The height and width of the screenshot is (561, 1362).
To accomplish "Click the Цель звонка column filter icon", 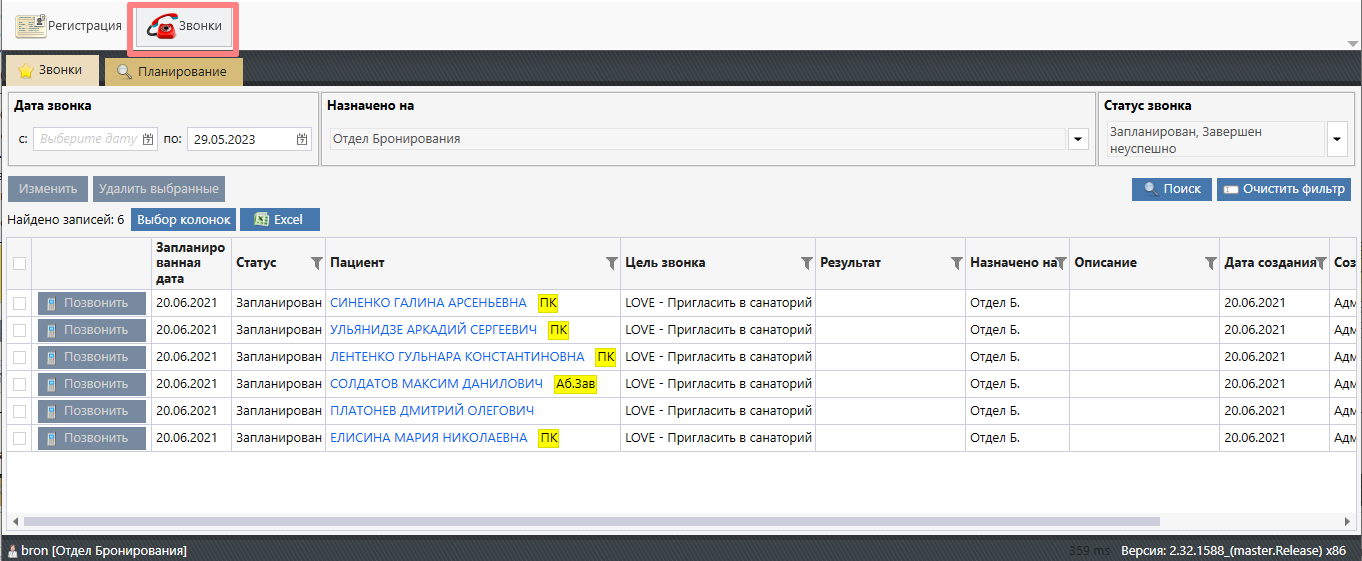I will click(x=806, y=263).
